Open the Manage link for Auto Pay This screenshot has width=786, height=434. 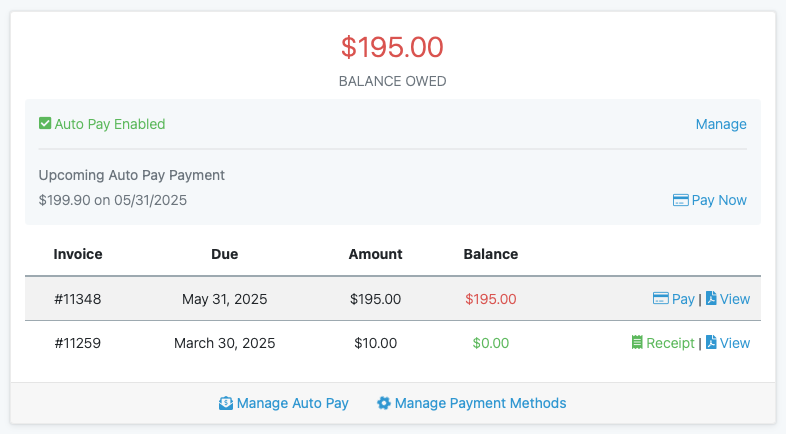pos(721,124)
